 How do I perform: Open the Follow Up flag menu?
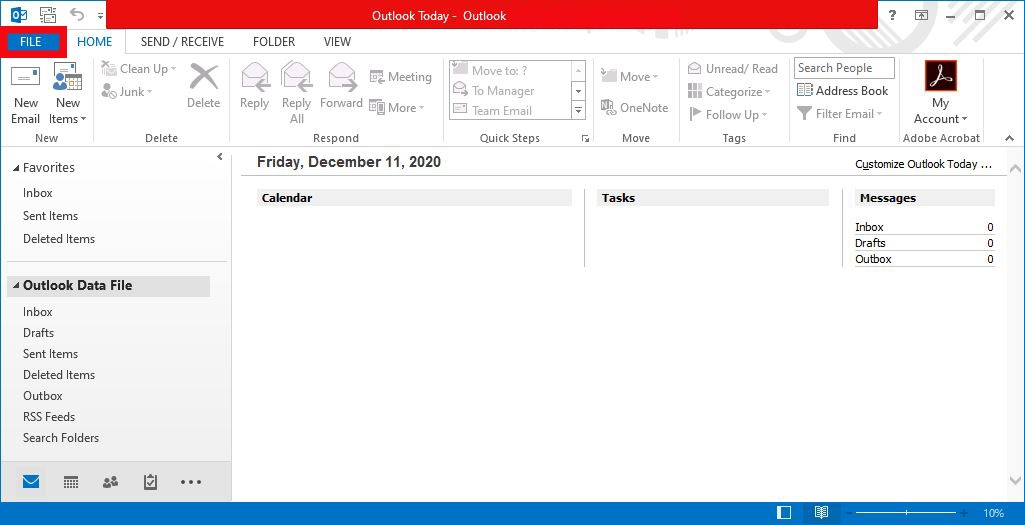coord(728,114)
